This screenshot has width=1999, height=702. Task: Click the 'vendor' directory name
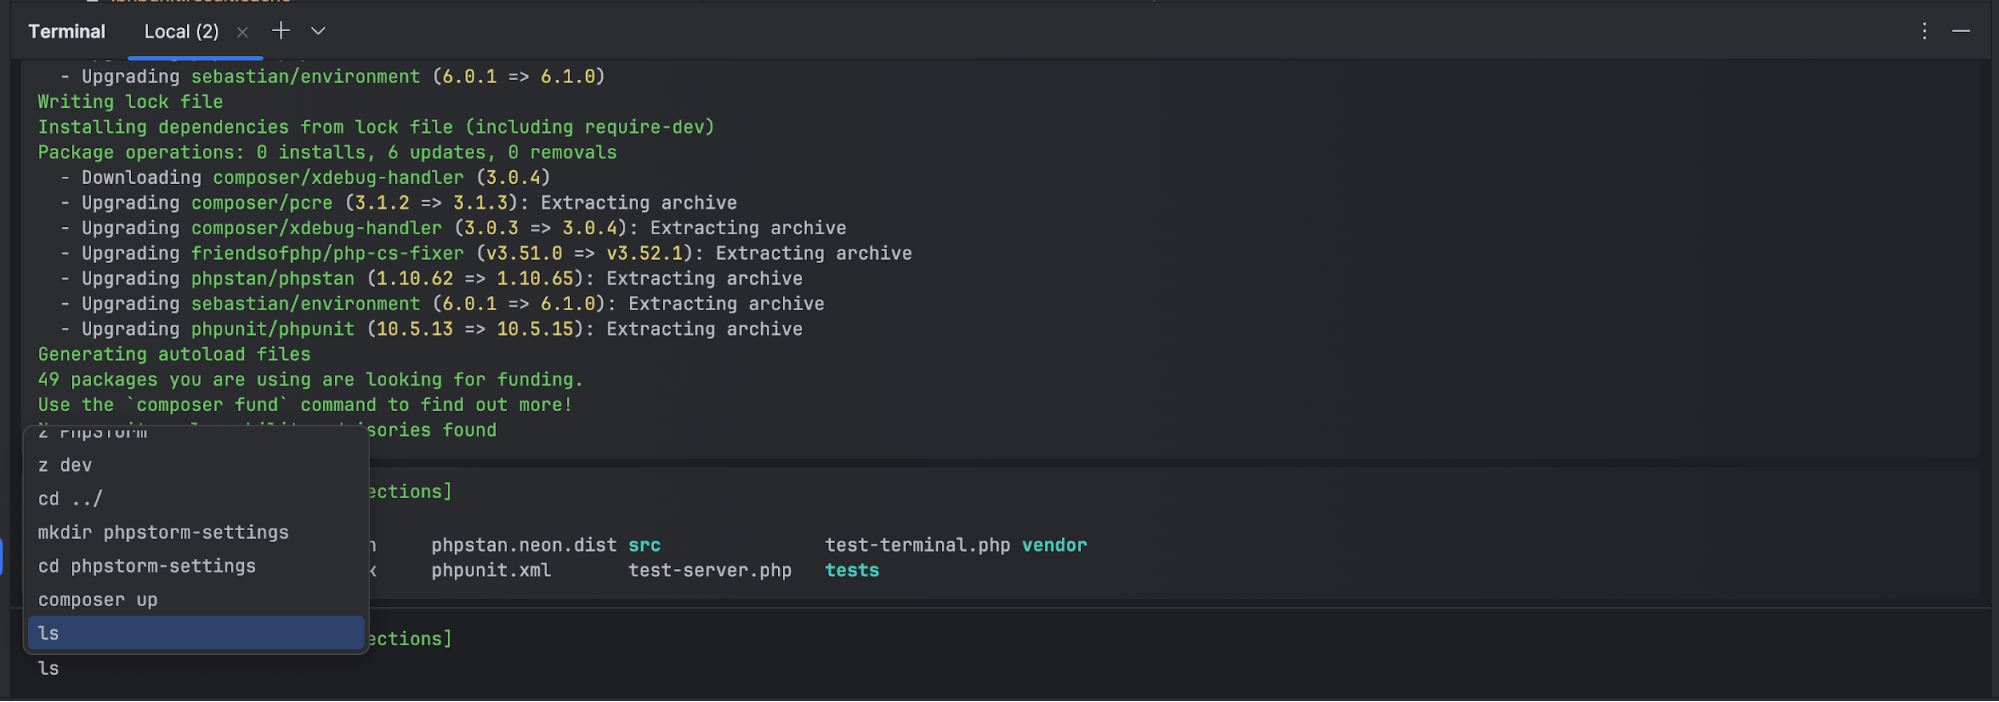[1054, 545]
